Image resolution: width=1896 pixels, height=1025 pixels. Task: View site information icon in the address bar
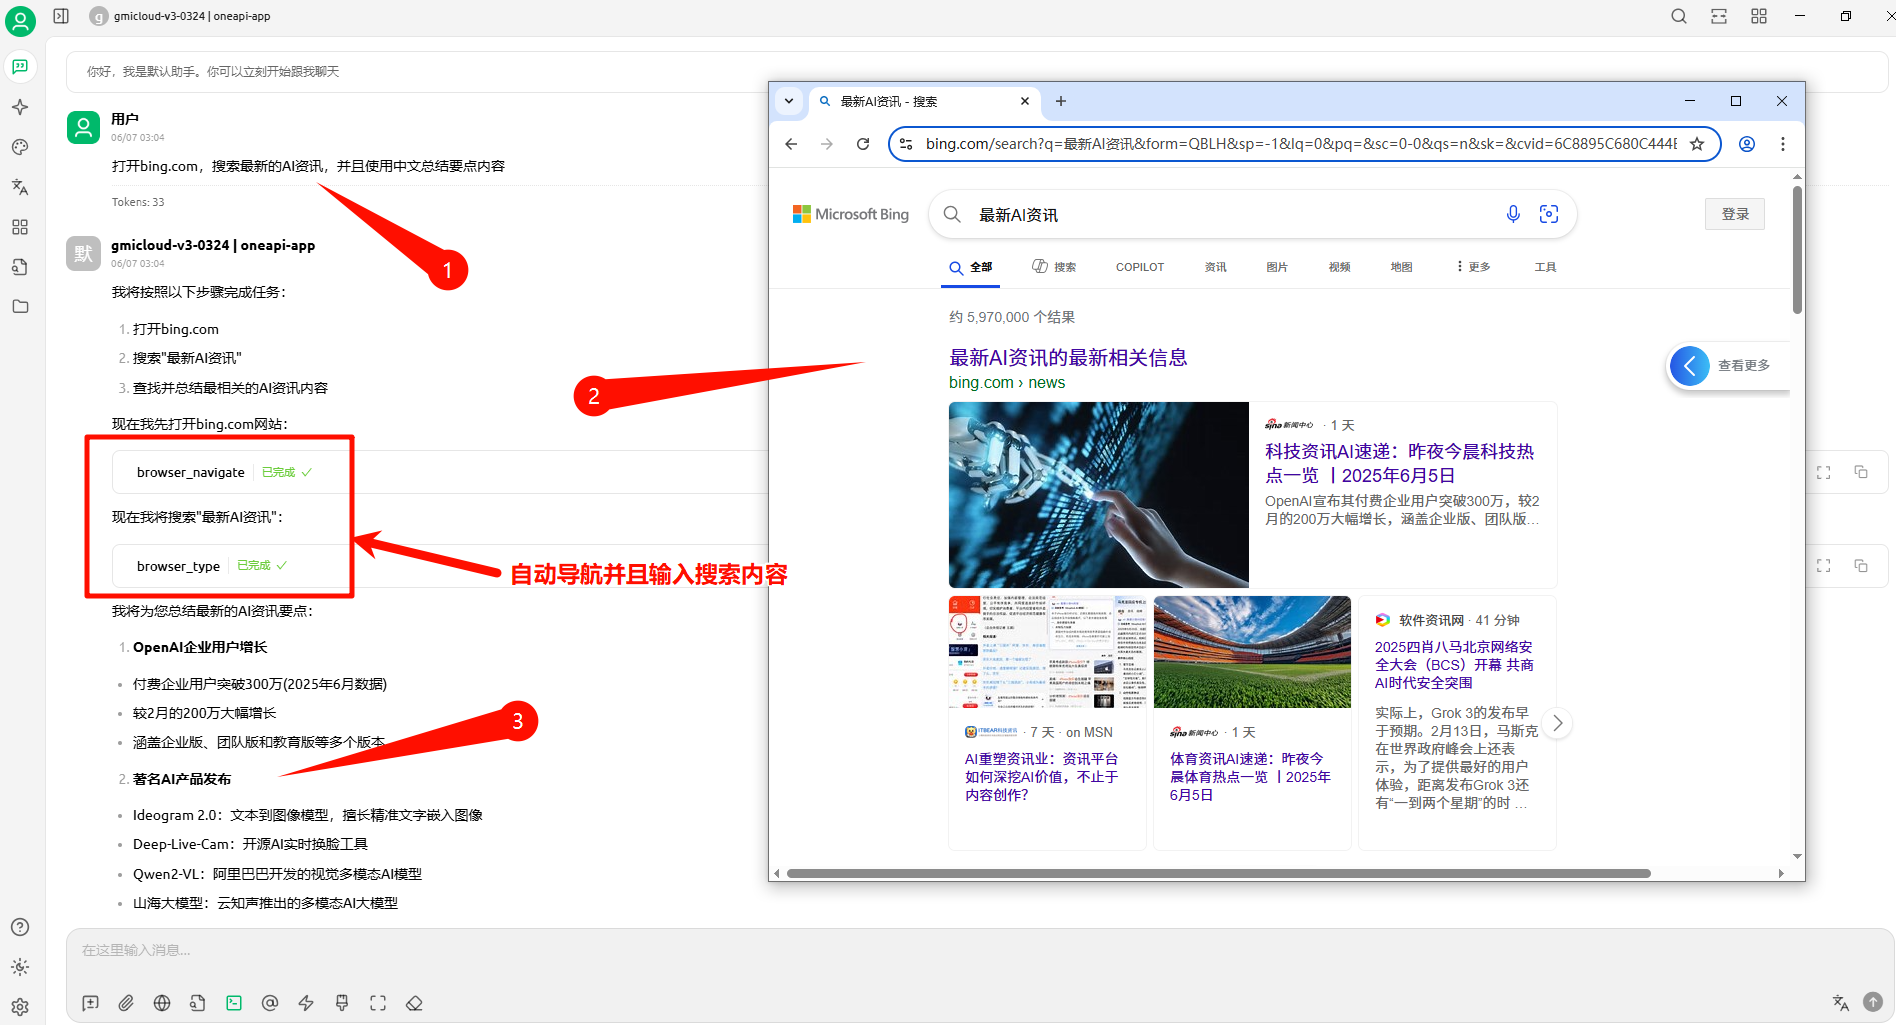906,144
